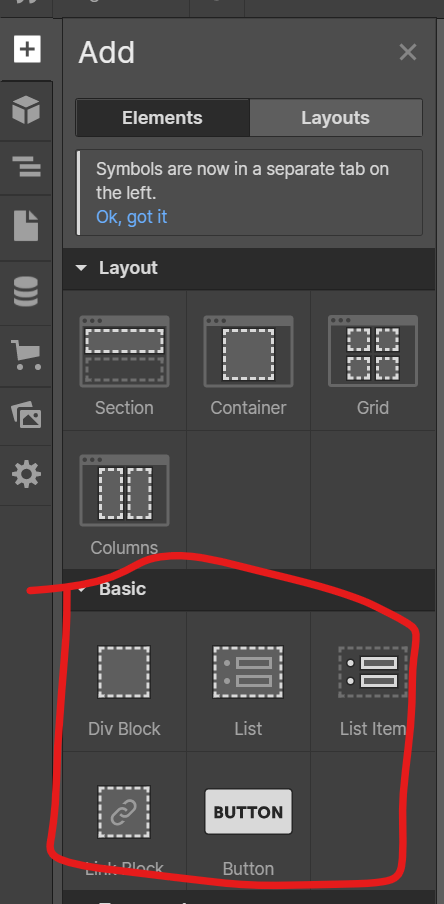Open the Pages panel icon
This screenshot has height=904, width=444.
[26, 225]
